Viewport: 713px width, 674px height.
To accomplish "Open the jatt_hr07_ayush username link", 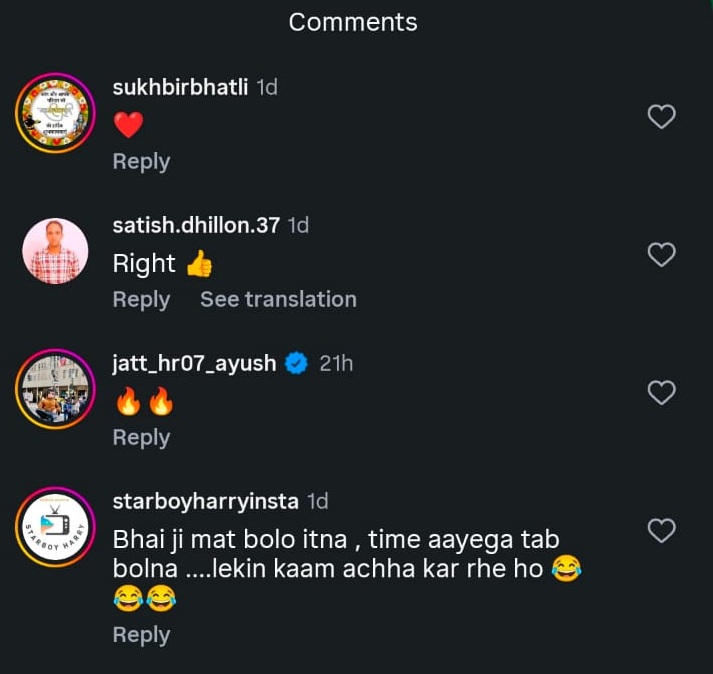I will coord(195,363).
